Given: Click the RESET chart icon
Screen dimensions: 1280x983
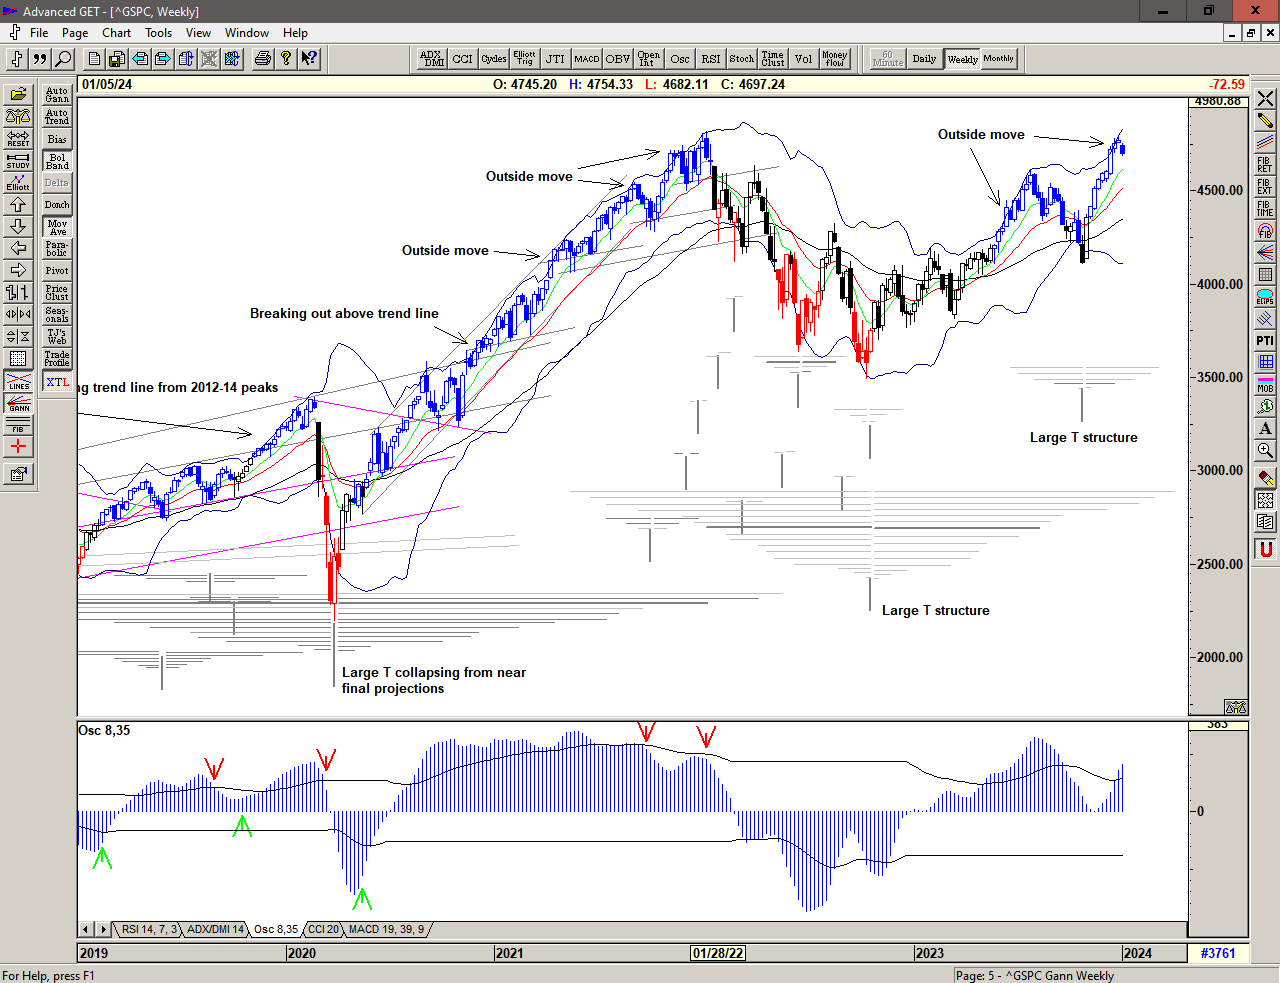Looking at the screenshot, I should pos(18,138).
